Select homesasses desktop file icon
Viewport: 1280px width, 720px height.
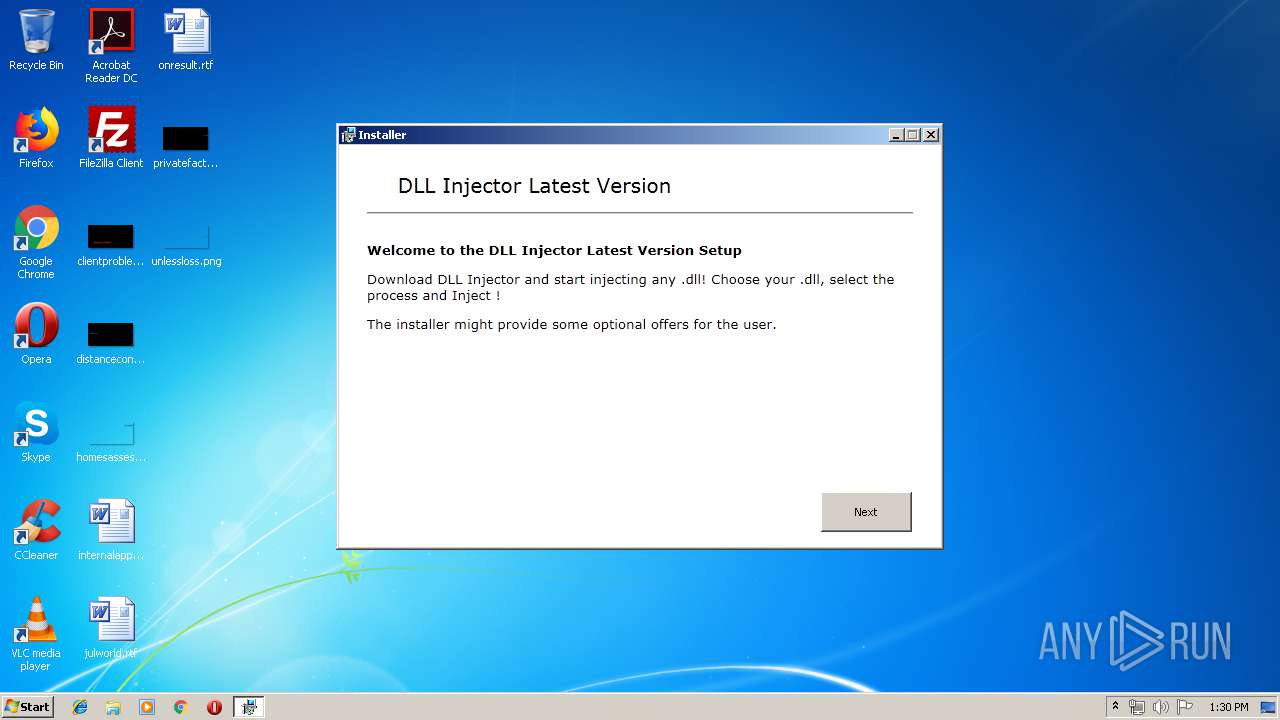[x=111, y=442]
